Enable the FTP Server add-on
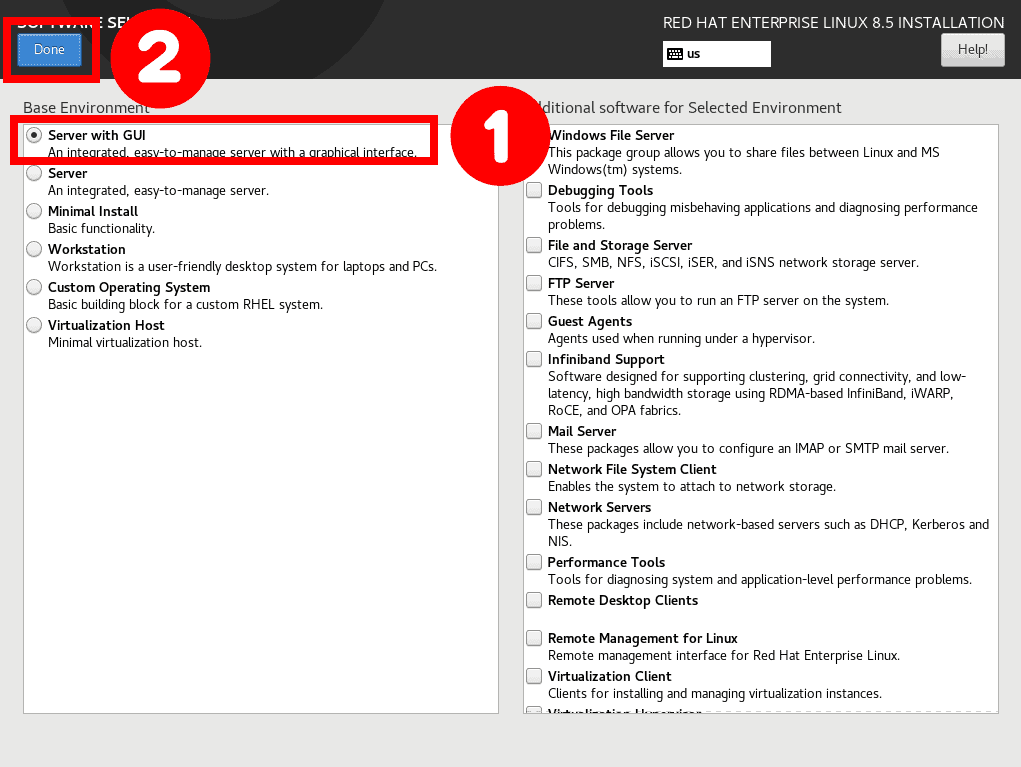1021x767 pixels. click(534, 283)
